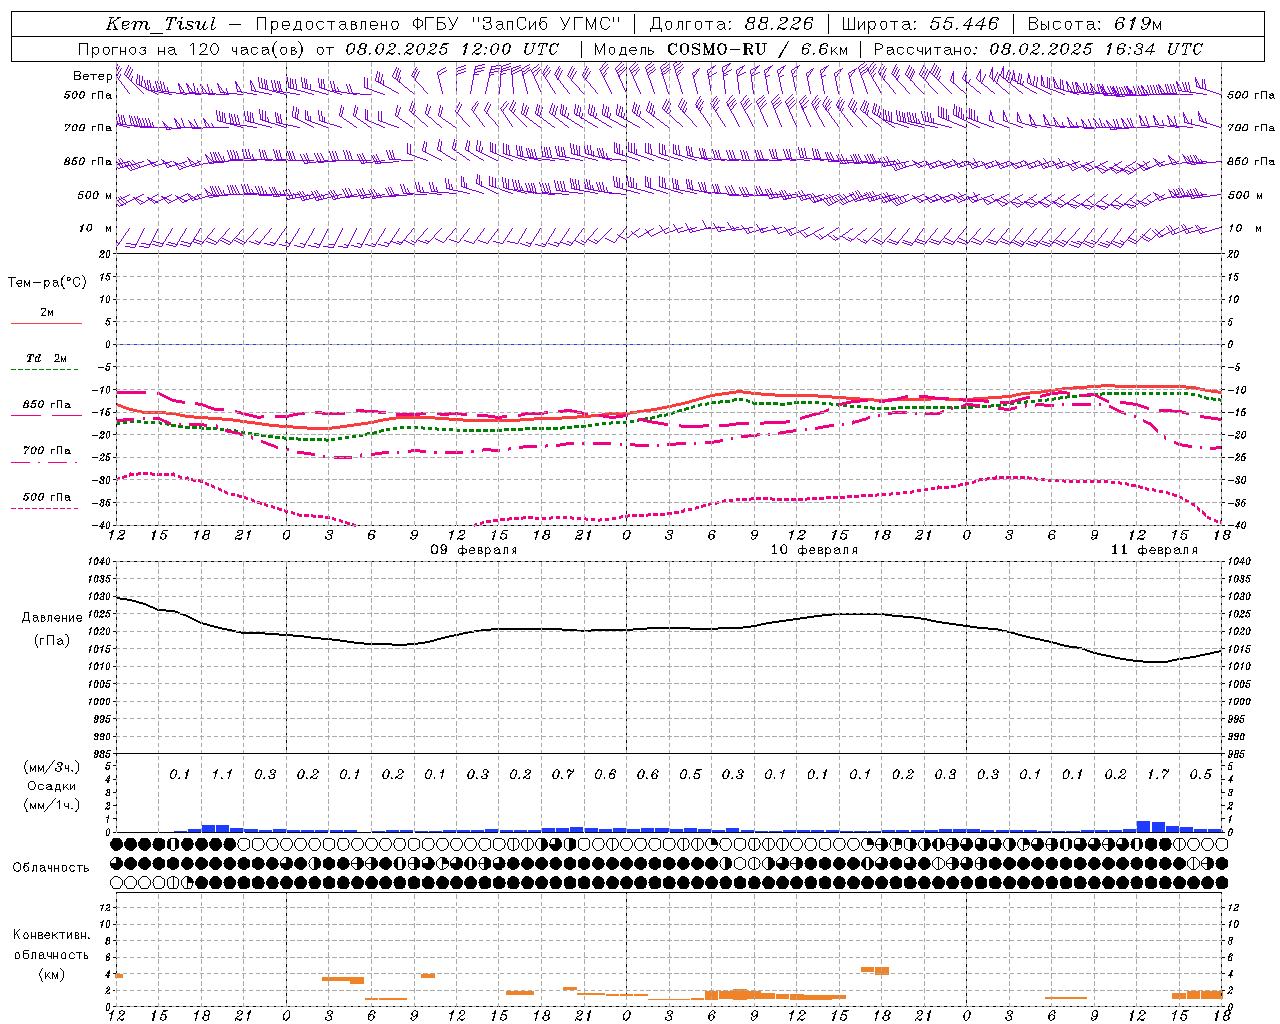Click the 1.7 precipitation value
1280x1024 pixels.
(x=1158, y=774)
